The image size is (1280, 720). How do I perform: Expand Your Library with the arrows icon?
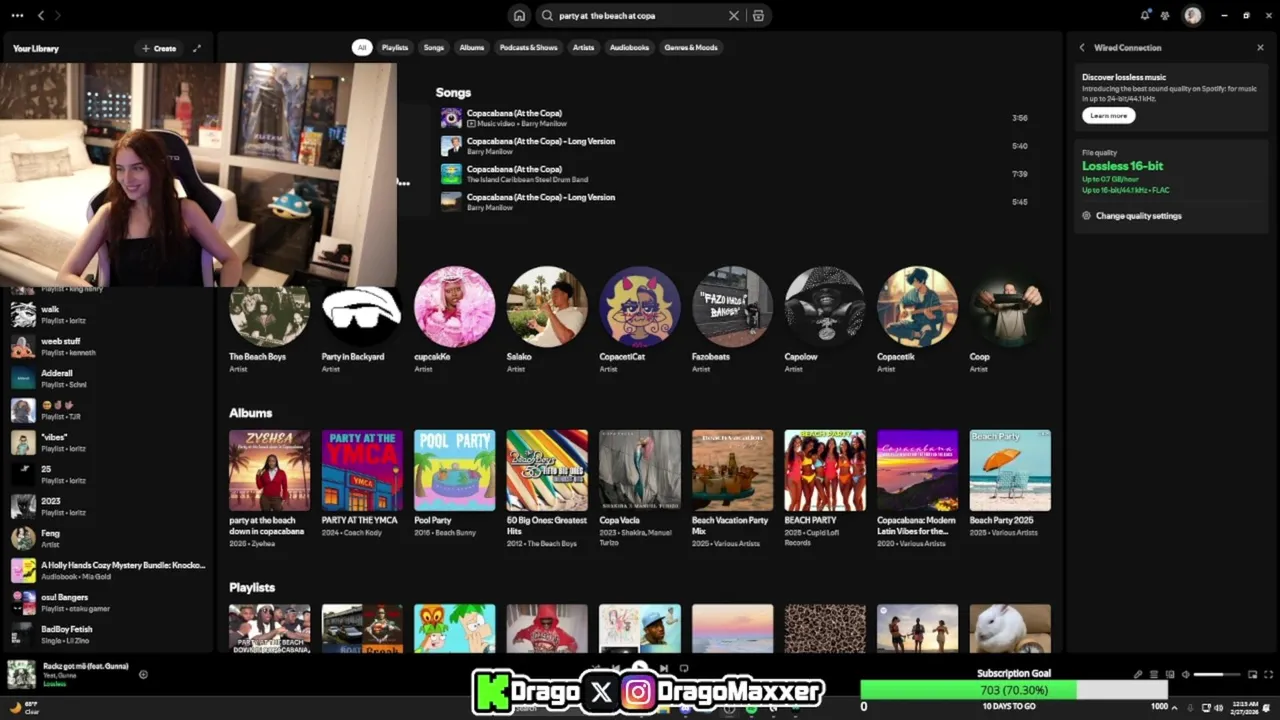(x=197, y=48)
